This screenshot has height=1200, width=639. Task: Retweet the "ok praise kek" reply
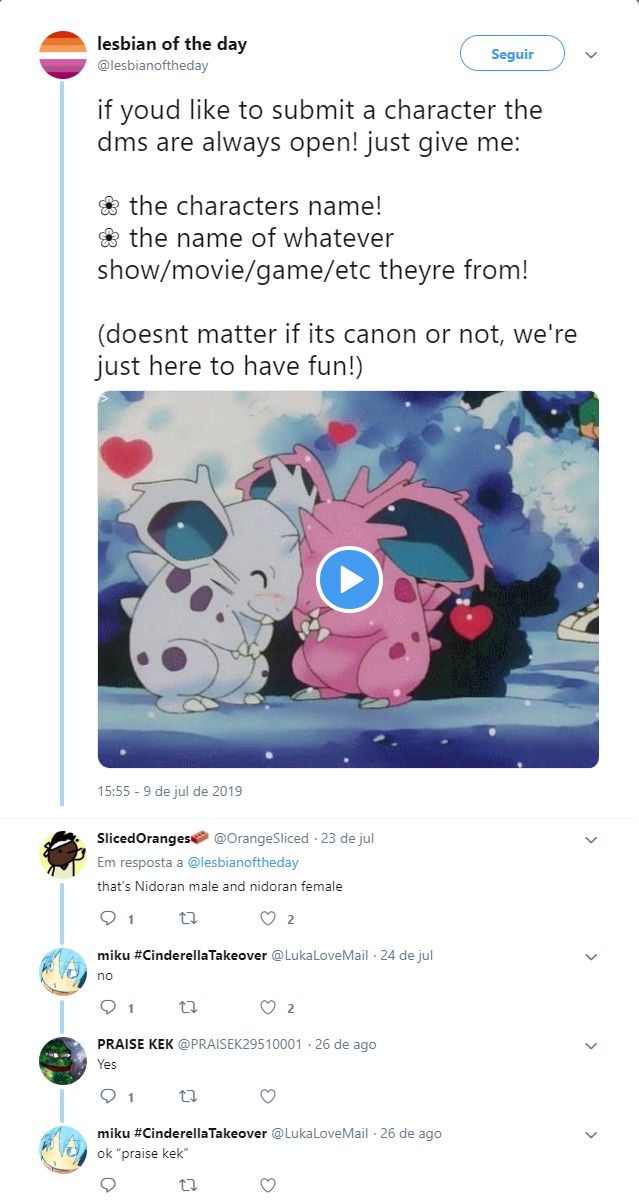187,1185
